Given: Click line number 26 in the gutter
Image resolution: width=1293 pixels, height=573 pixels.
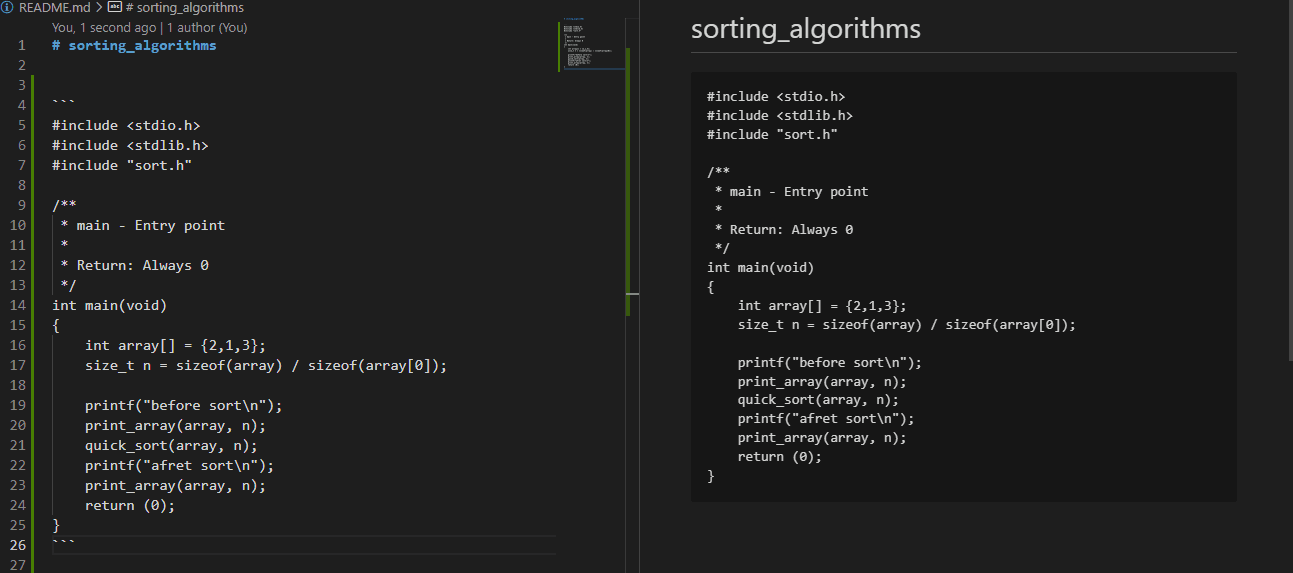Looking at the screenshot, I should point(17,545).
